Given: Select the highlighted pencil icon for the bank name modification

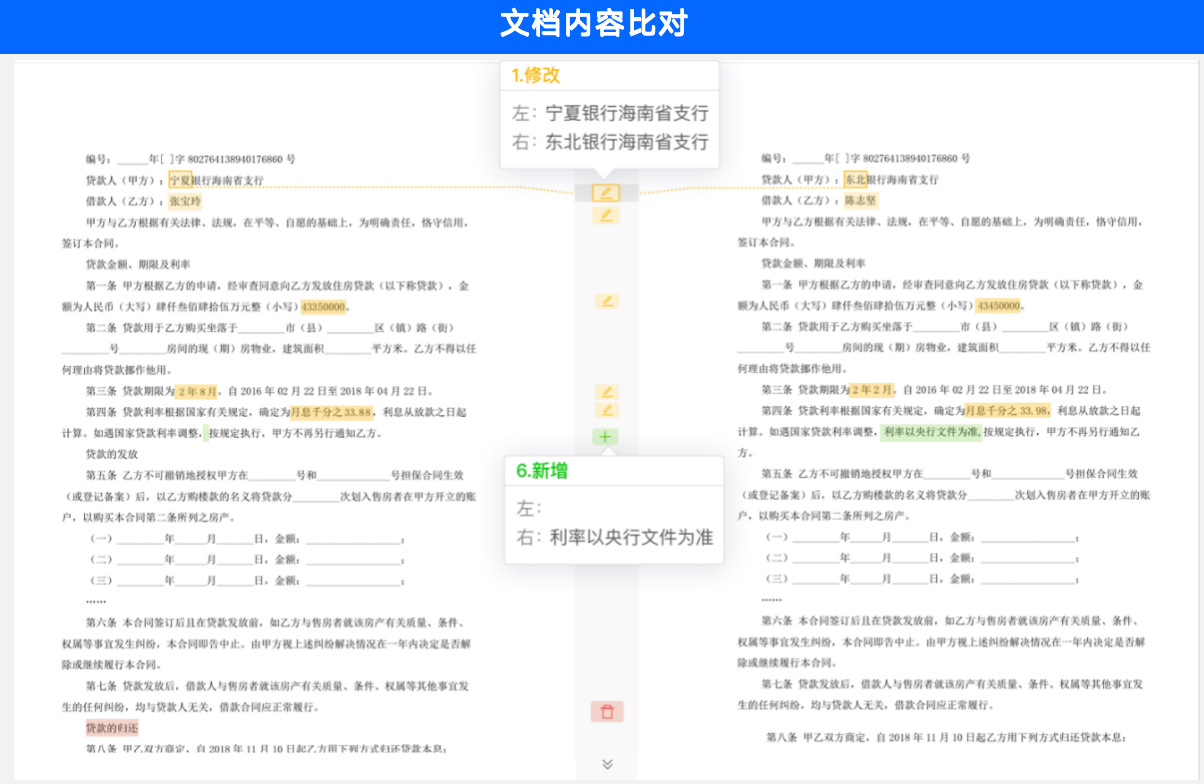Looking at the screenshot, I should tap(605, 192).
